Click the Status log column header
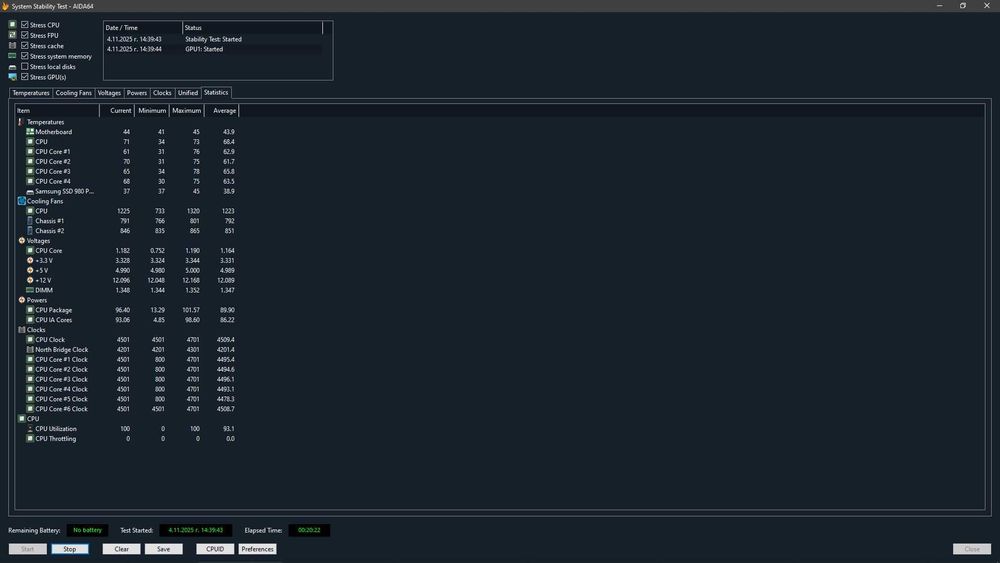Screen dimensions: 1000x563 tap(253, 28)
